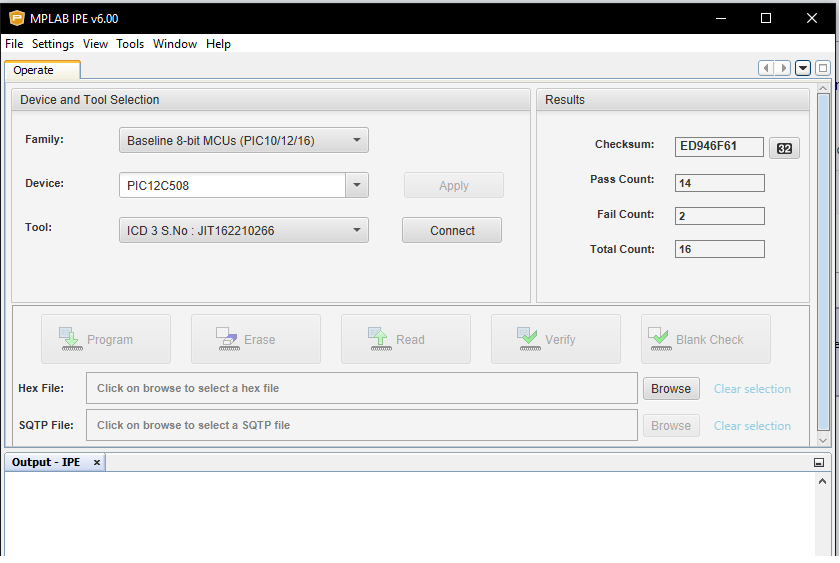The height and width of the screenshot is (563, 840).
Task: Click Browse for Hex File
Action: coord(671,388)
